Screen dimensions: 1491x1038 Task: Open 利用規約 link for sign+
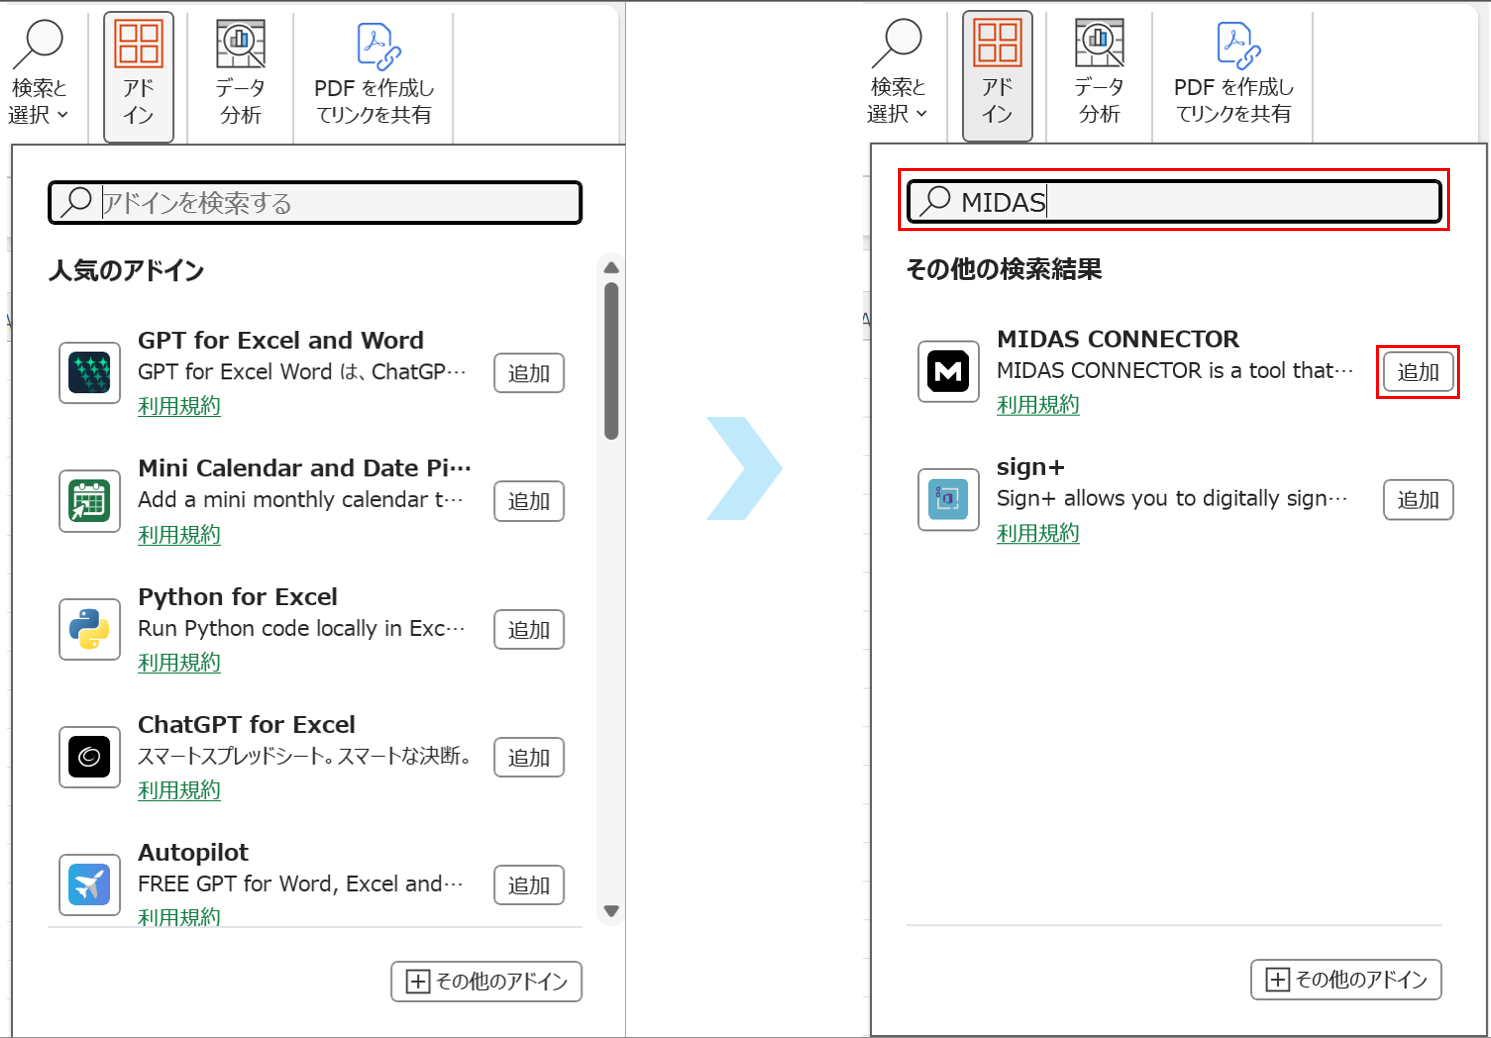point(1038,533)
